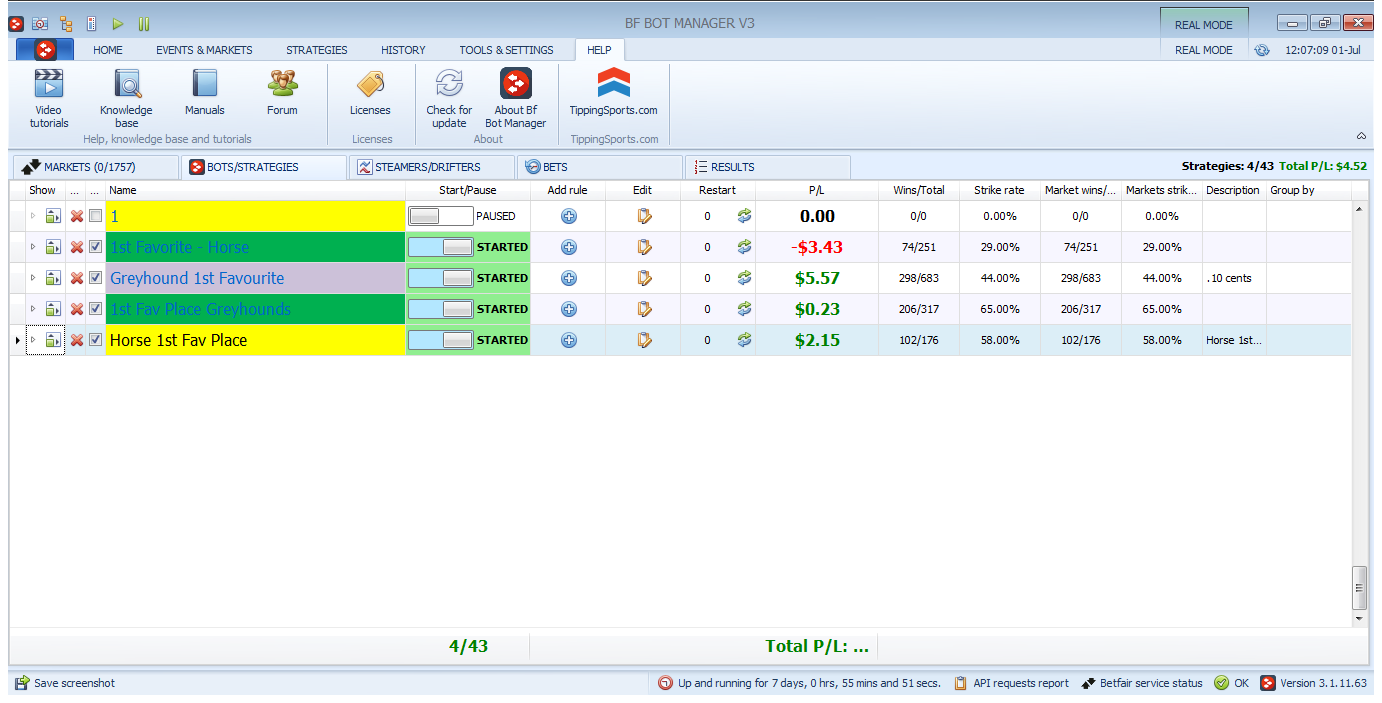Click the green play icon in title bar

click(118, 23)
